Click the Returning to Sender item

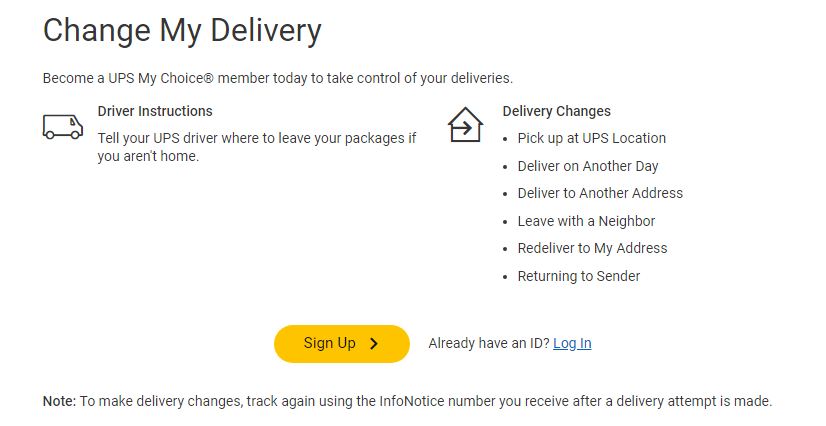pos(579,276)
